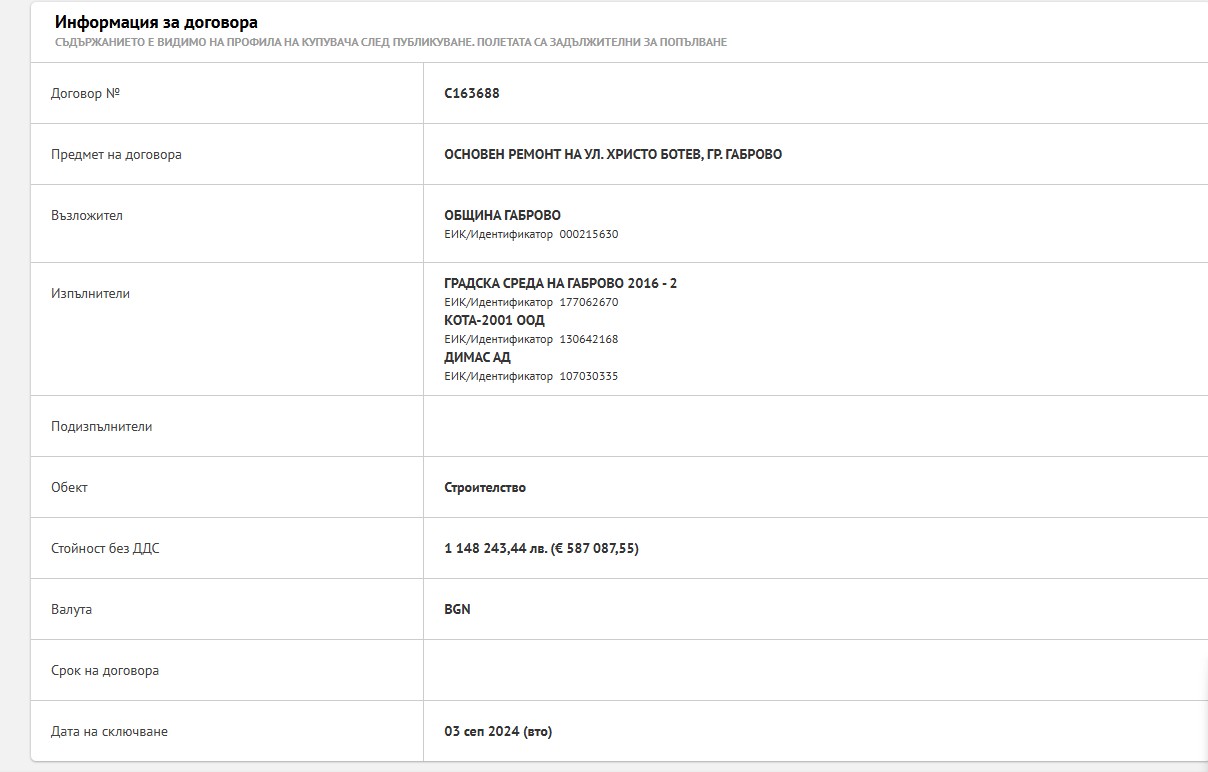1208x772 pixels.
Task: Click the signing date 03 сеп 2024
Action: click(498, 731)
